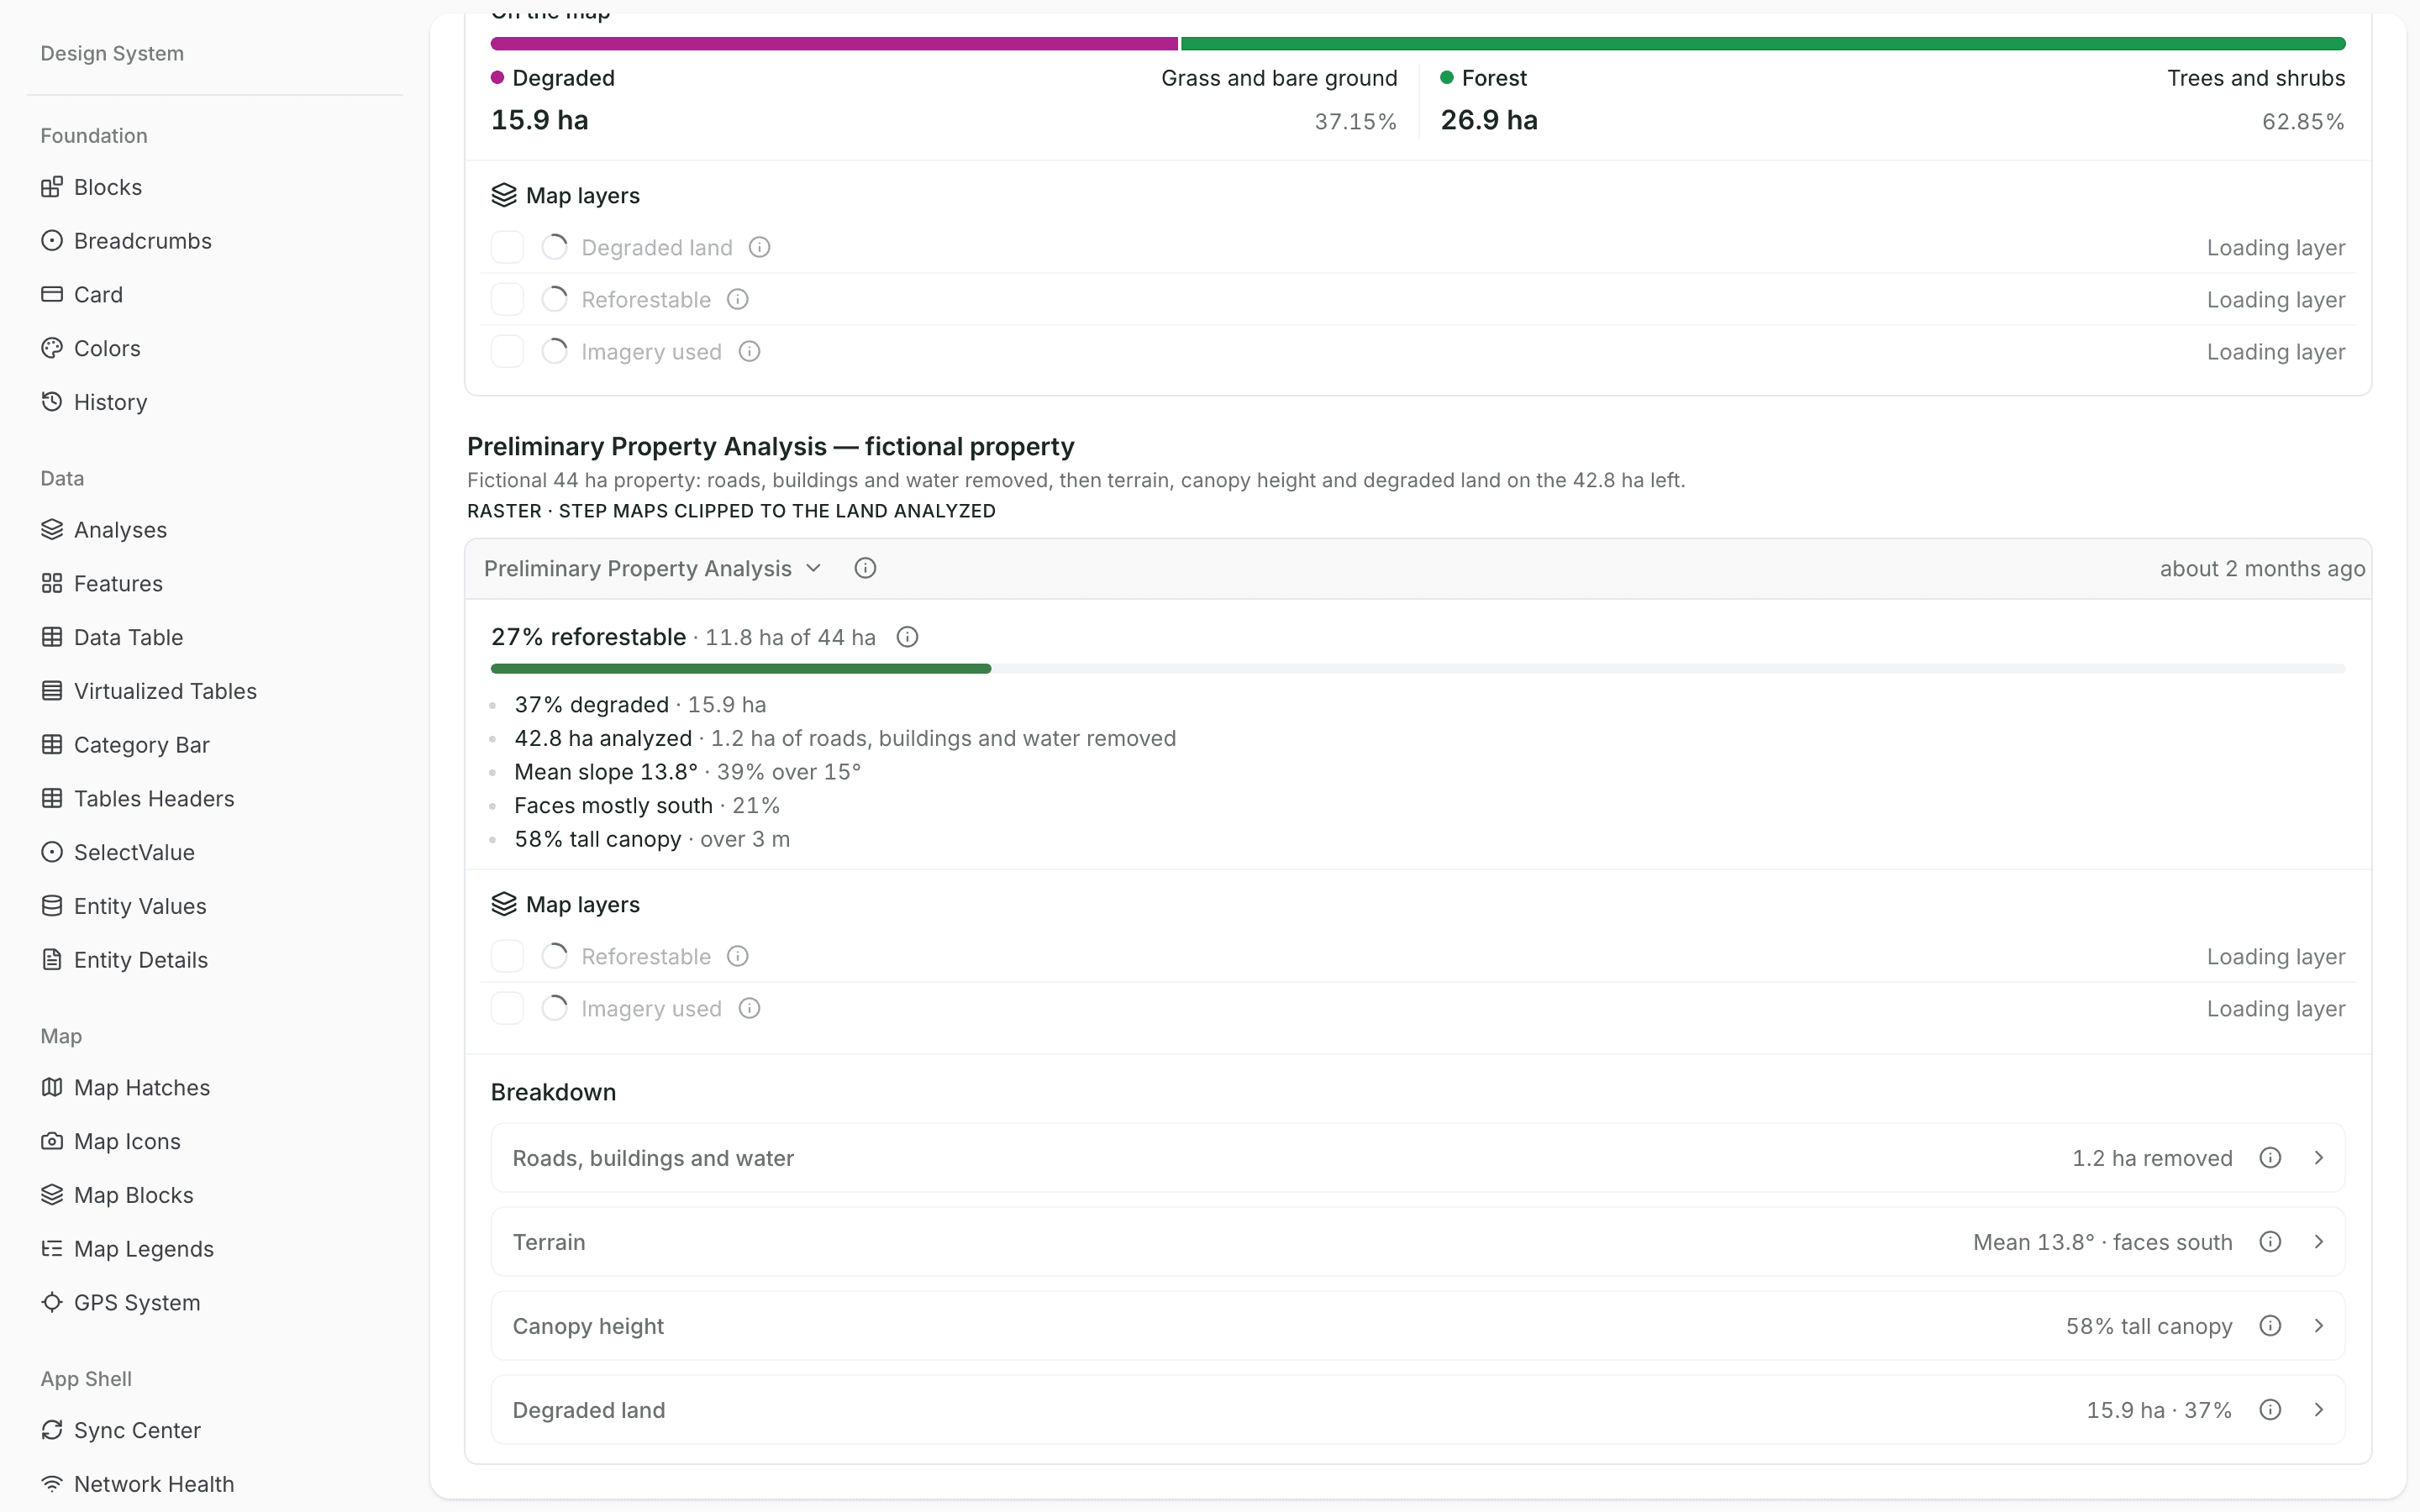Click the green reforestable progress bar
The height and width of the screenshot is (1512, 2420).
click(x=741, y=668)
